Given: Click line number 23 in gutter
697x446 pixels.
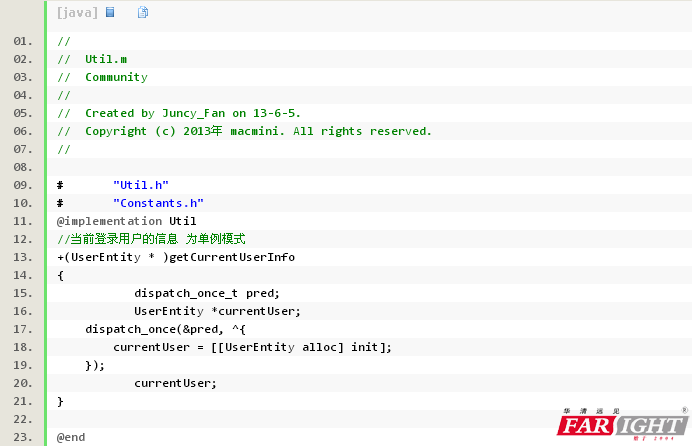Looking at the screenshot, I should coord(24,437).
